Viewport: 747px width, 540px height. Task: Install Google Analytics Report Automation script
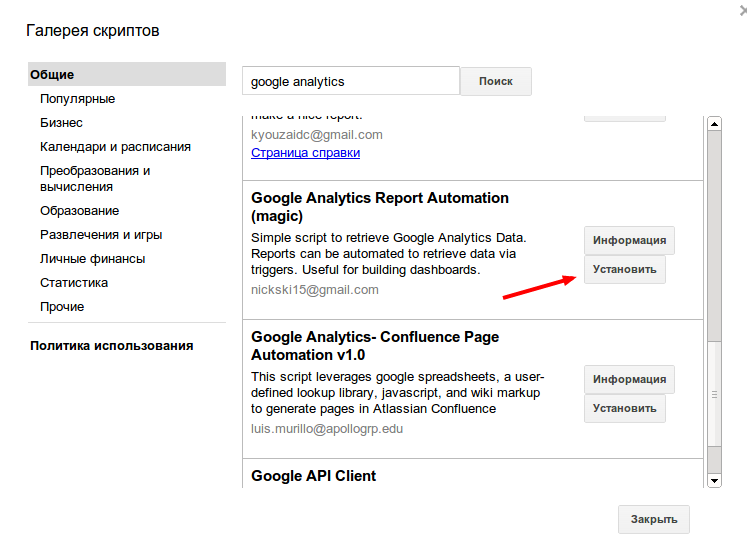pos(624,269)
